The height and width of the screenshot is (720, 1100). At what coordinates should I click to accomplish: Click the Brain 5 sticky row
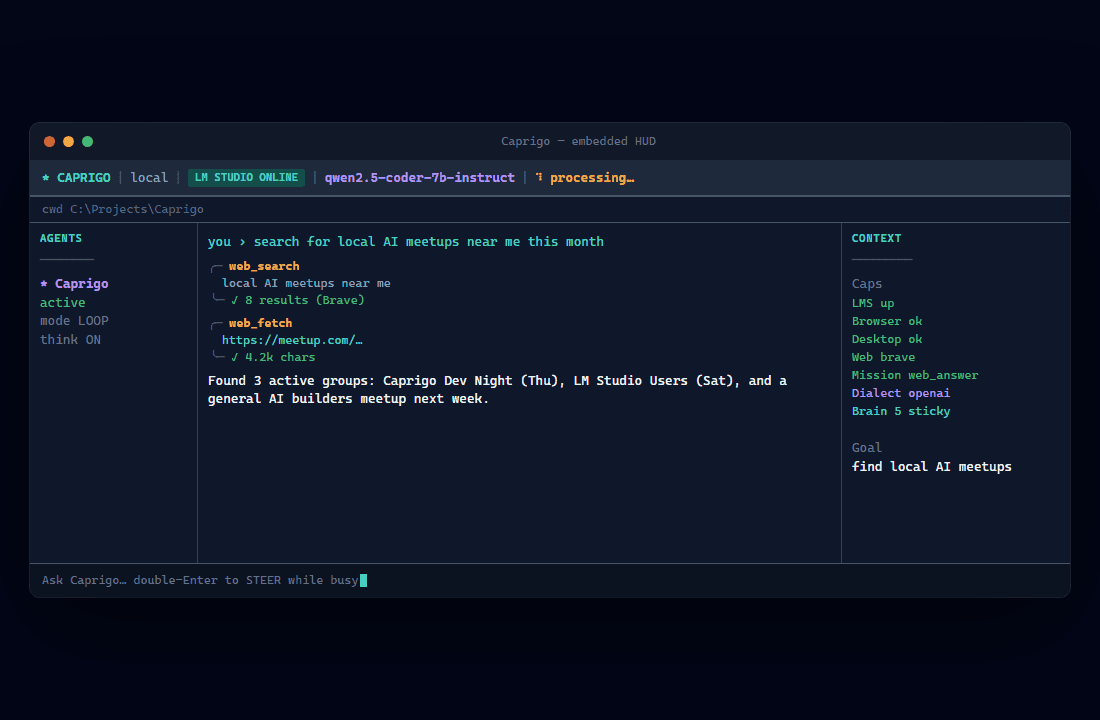[x=901, y=411]
